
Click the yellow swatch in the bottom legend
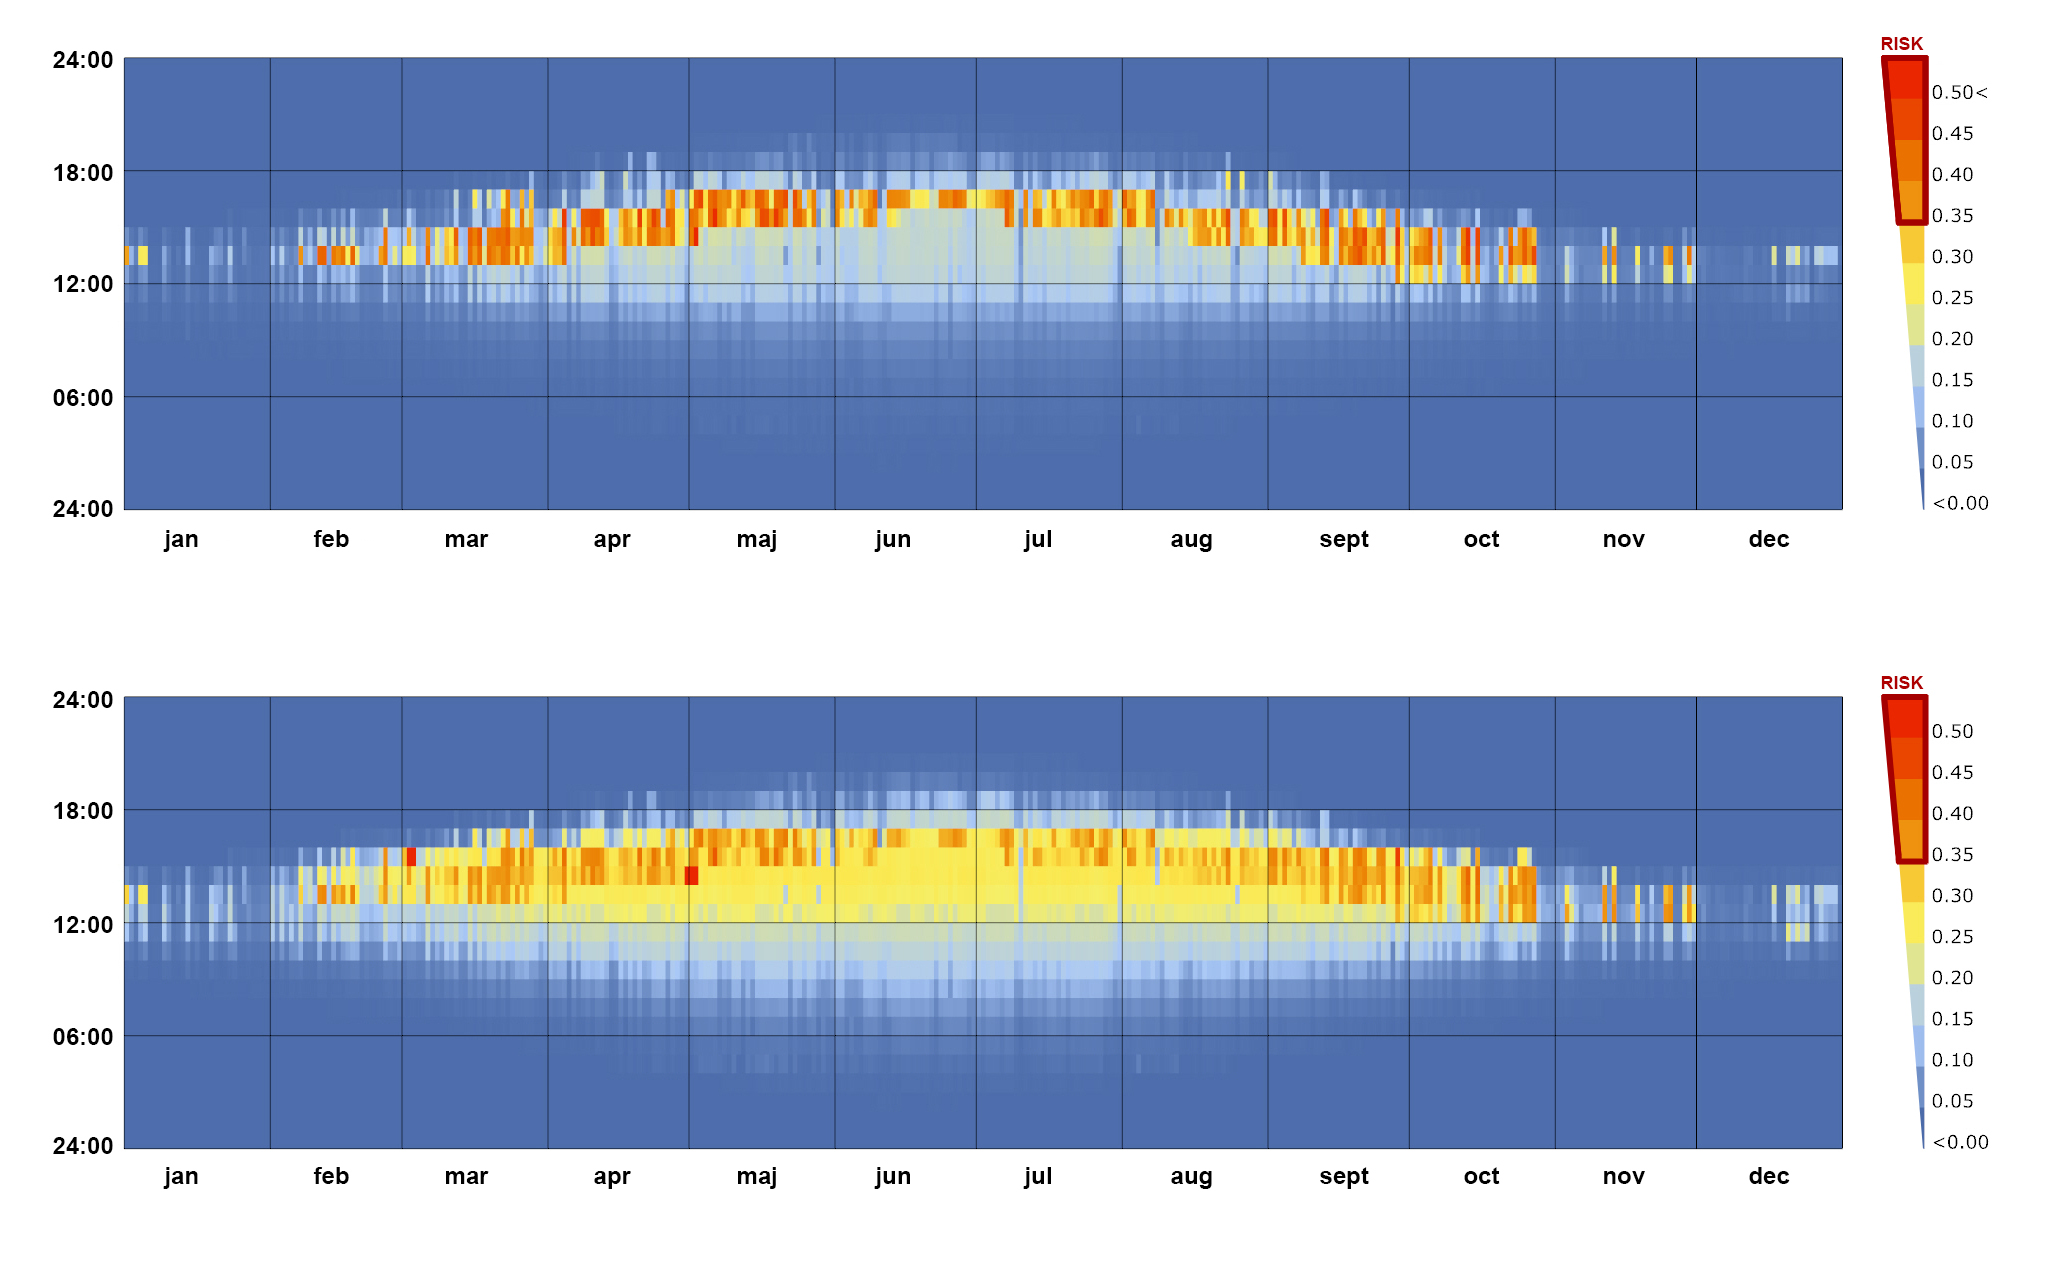[x=1913, y=923]
